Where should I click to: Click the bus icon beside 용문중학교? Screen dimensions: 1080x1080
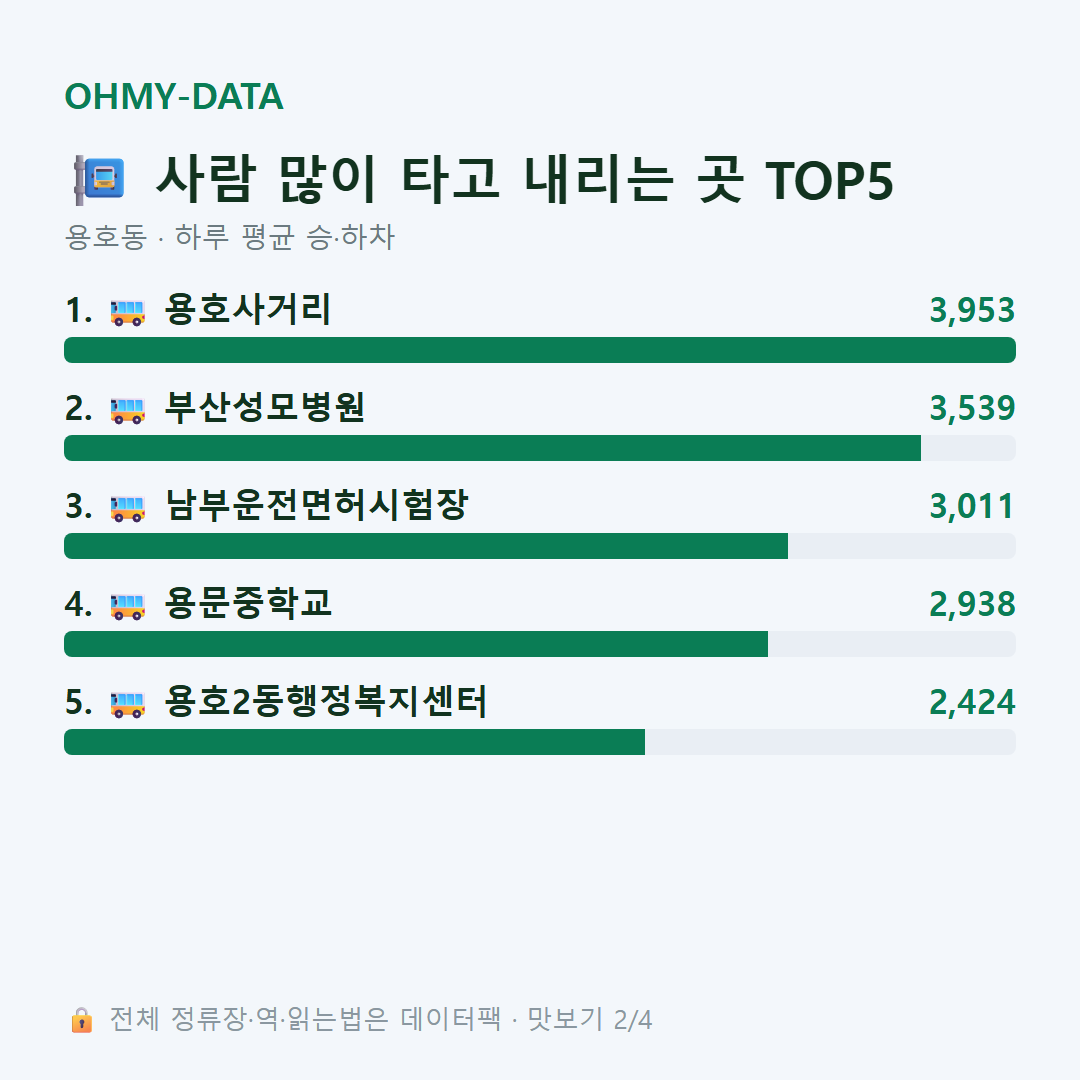[128, 606]
